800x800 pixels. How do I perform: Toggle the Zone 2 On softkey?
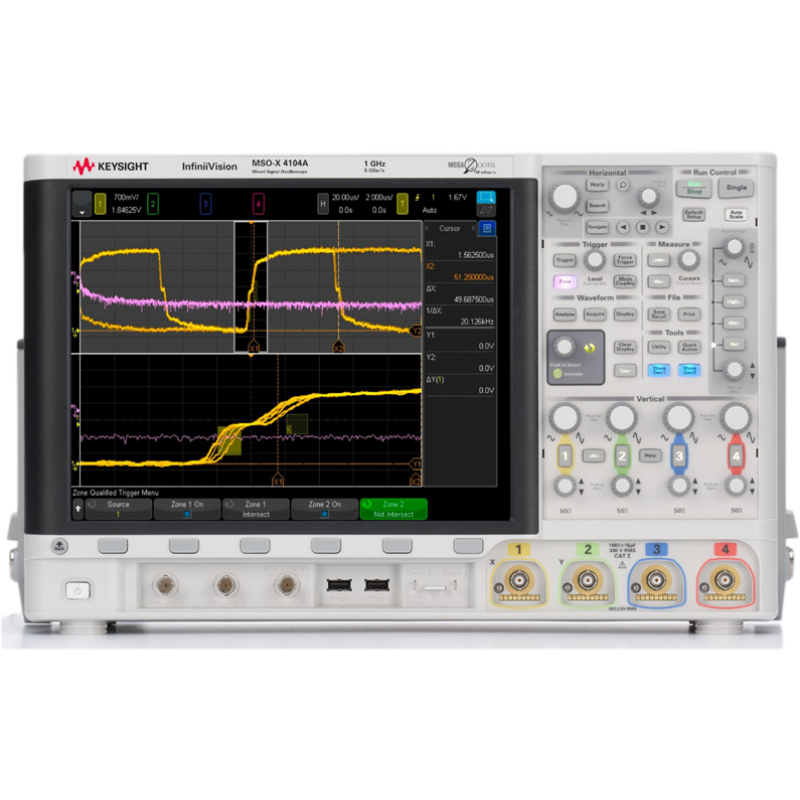coord(324,509)
